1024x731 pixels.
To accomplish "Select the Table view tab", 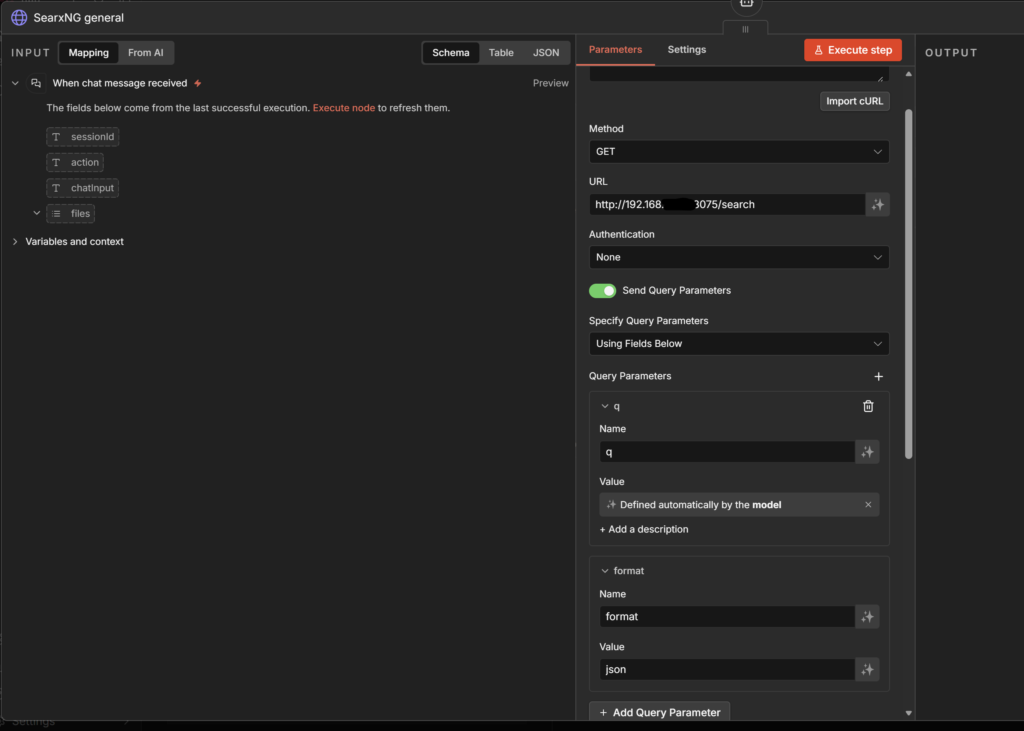I will click(501, 53).
